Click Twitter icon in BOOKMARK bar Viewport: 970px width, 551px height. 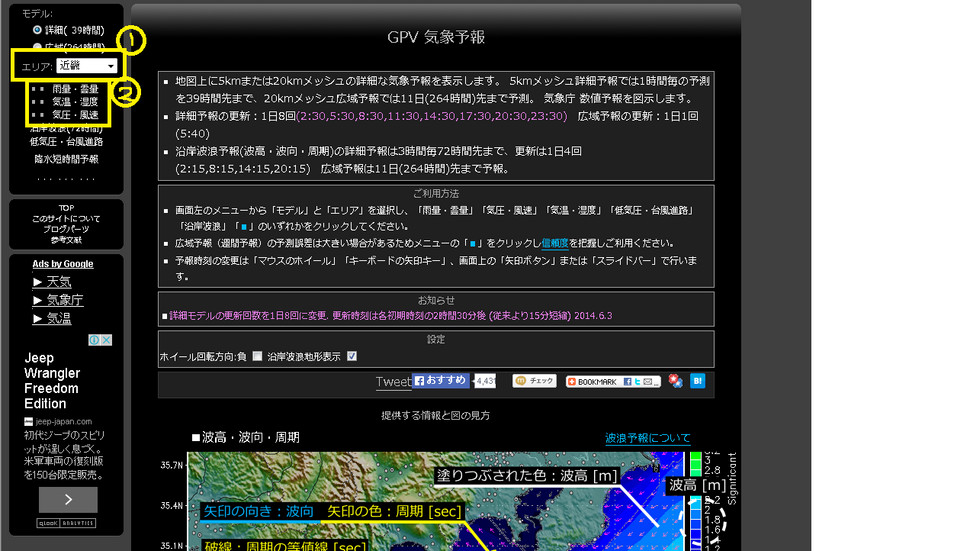(637, 382)
